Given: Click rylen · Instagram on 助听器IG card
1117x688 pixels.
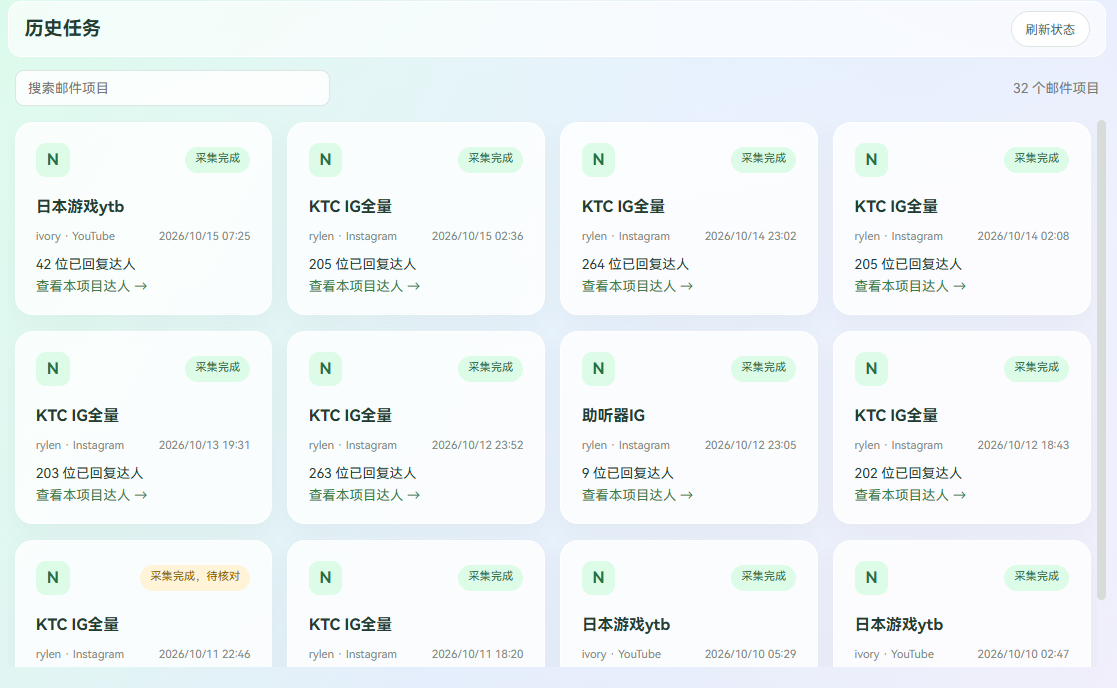Looking at the screenshot, I should click(625, 445).
